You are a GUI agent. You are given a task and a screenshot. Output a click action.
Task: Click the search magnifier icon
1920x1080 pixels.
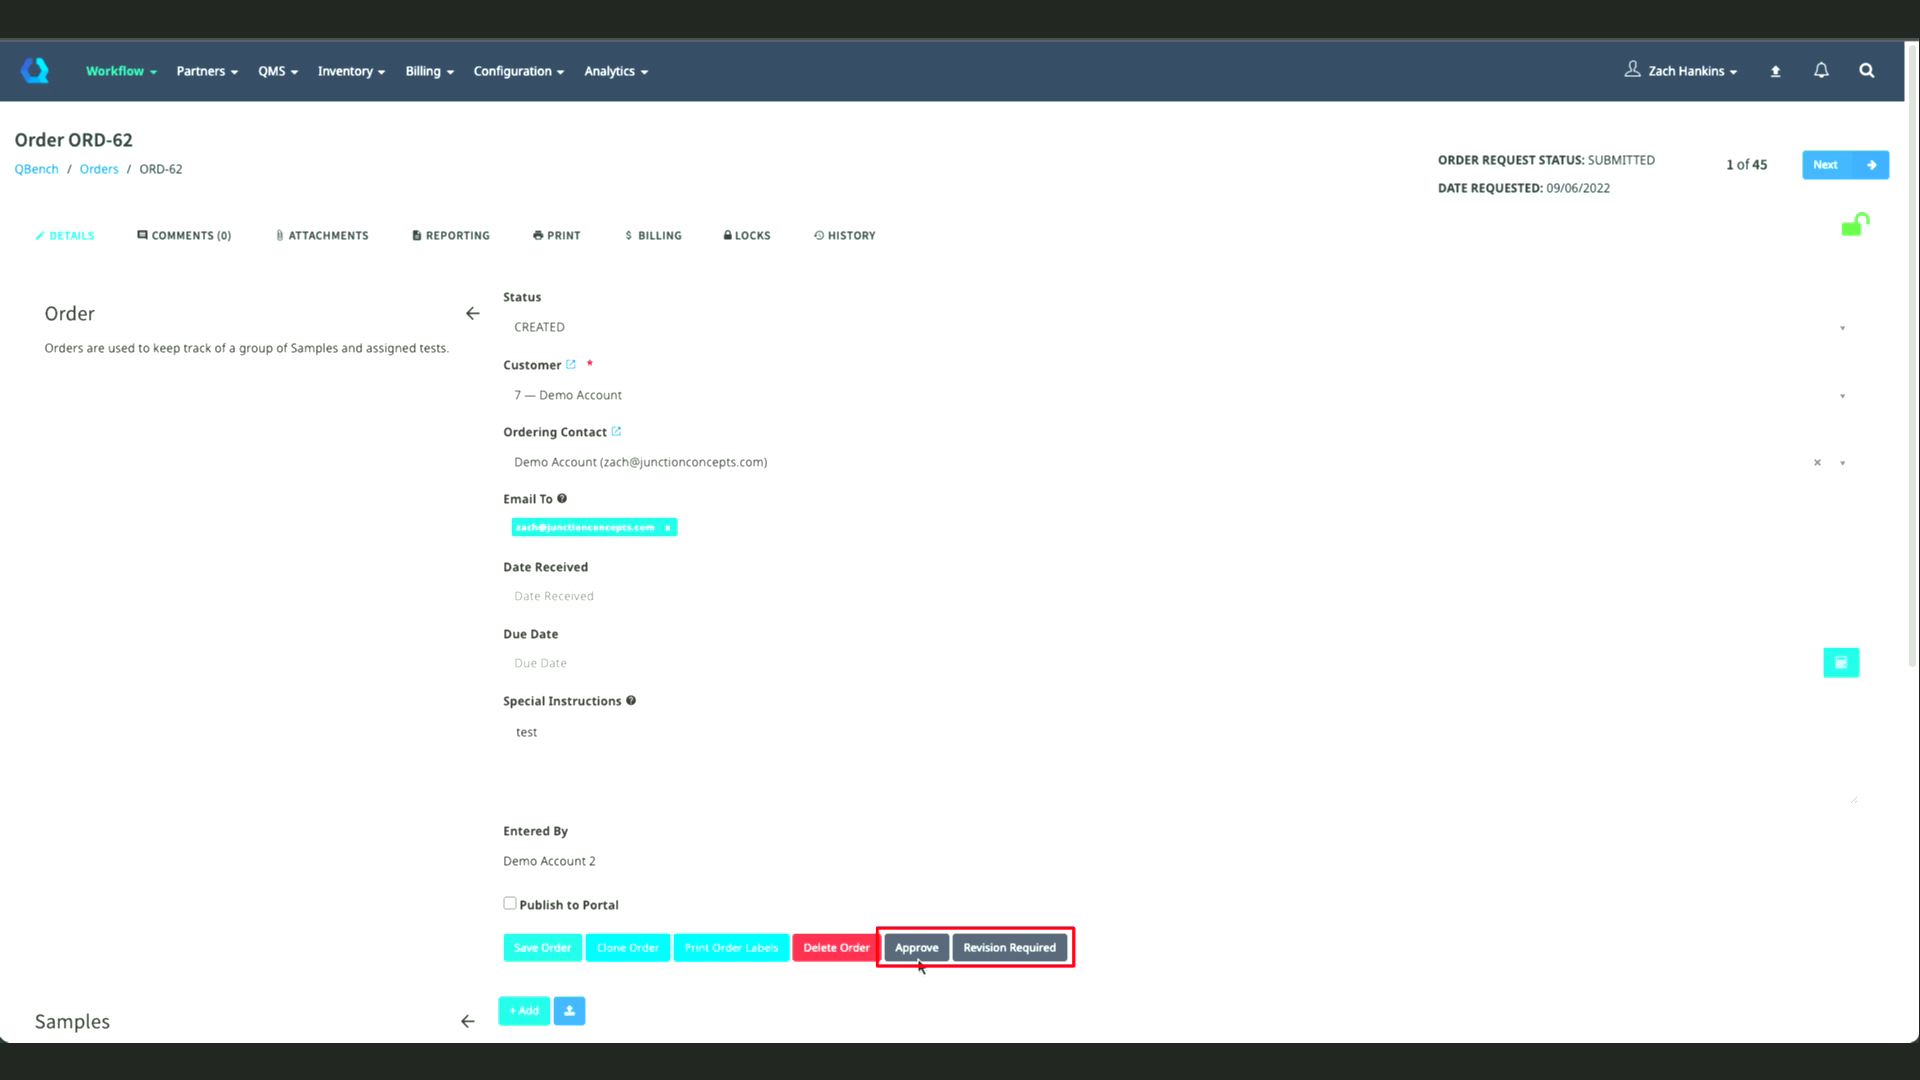[1866, 70]
